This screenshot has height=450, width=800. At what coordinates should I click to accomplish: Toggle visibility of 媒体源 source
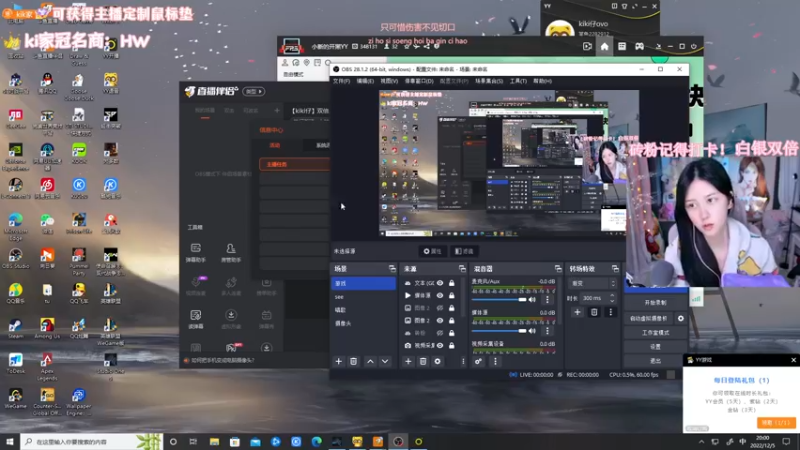[440, 295]
